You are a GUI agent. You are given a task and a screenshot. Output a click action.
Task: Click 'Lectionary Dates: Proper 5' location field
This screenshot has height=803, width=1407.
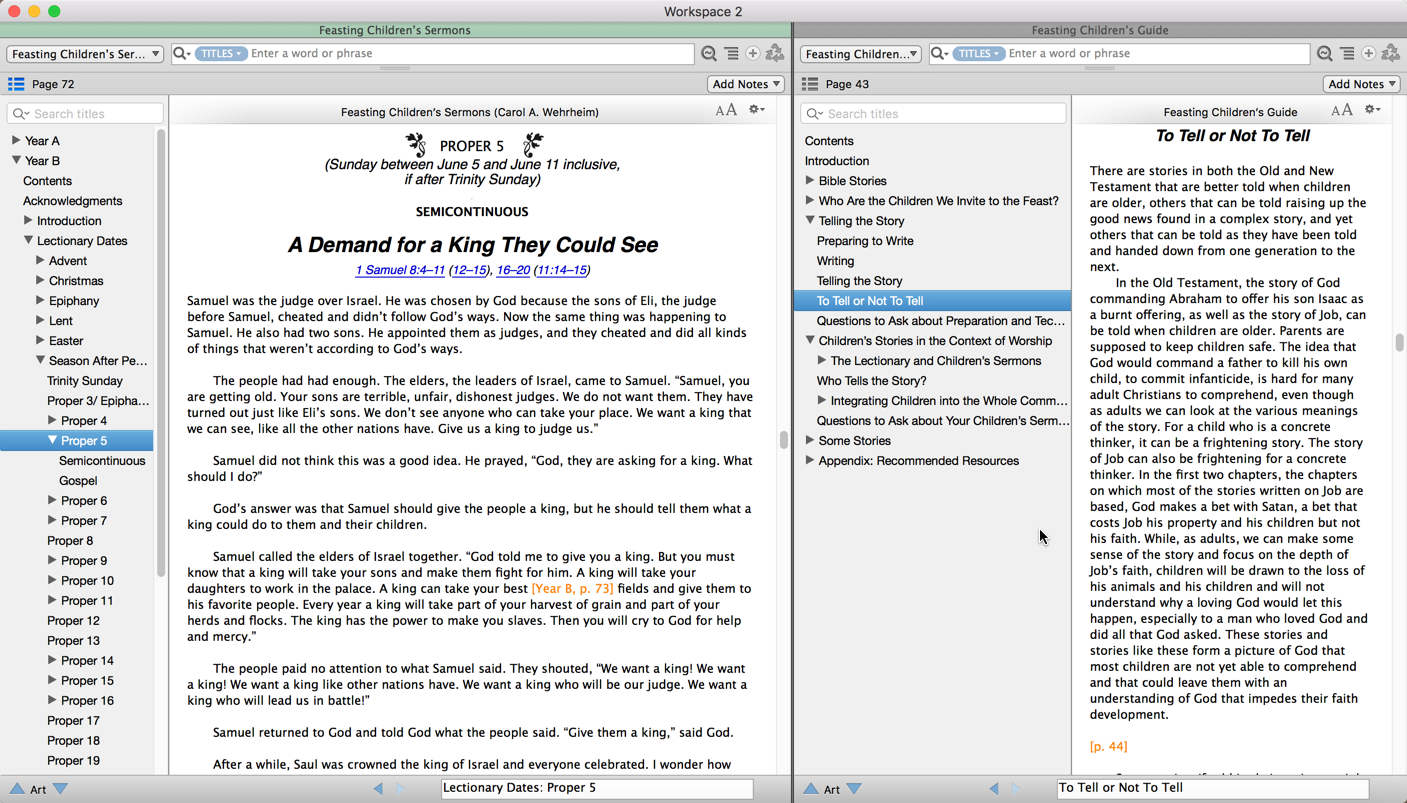[597, 788]
